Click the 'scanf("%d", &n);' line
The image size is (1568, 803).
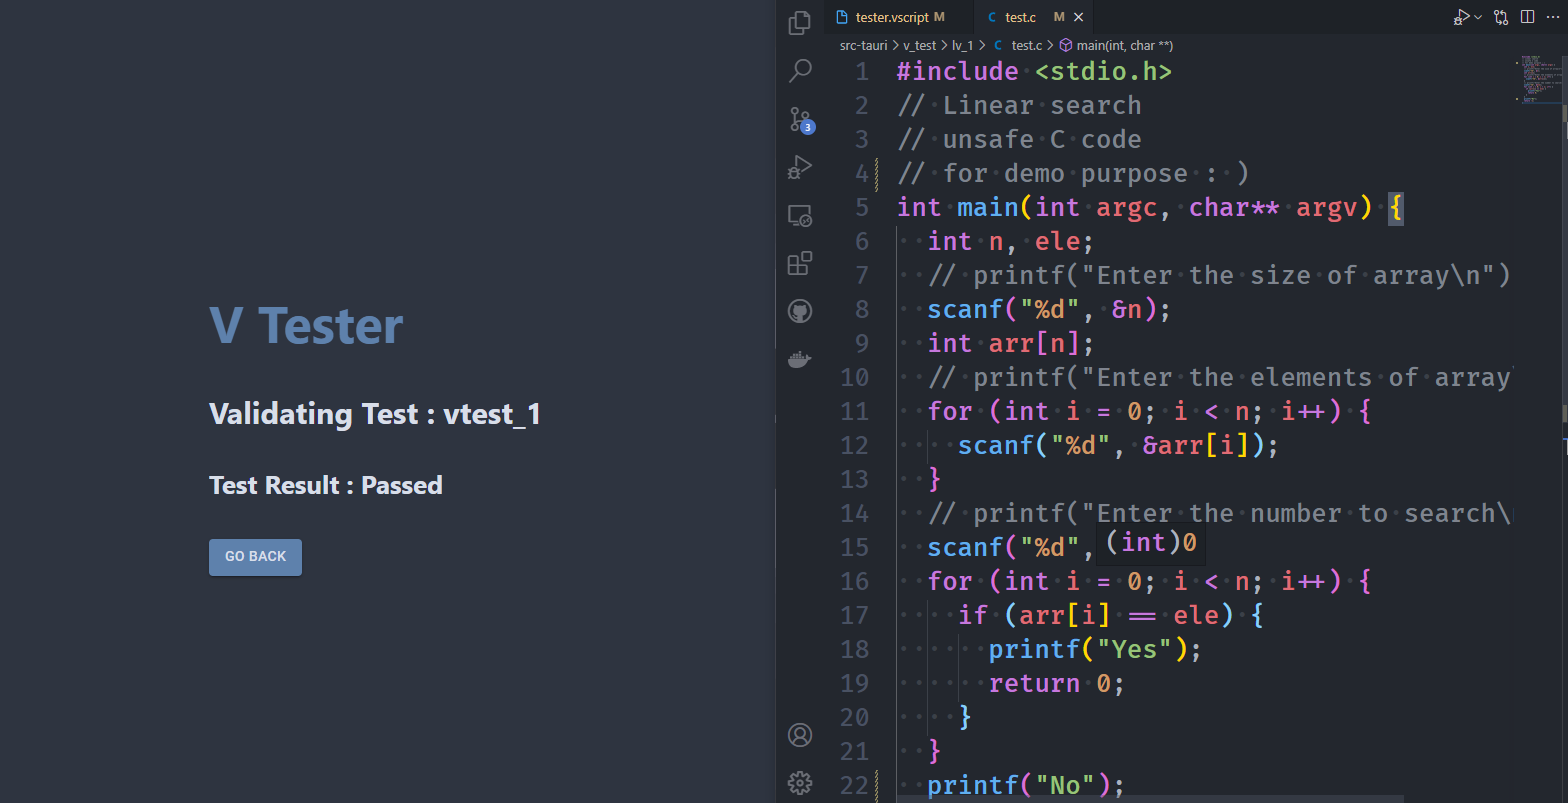[1049, 310]
